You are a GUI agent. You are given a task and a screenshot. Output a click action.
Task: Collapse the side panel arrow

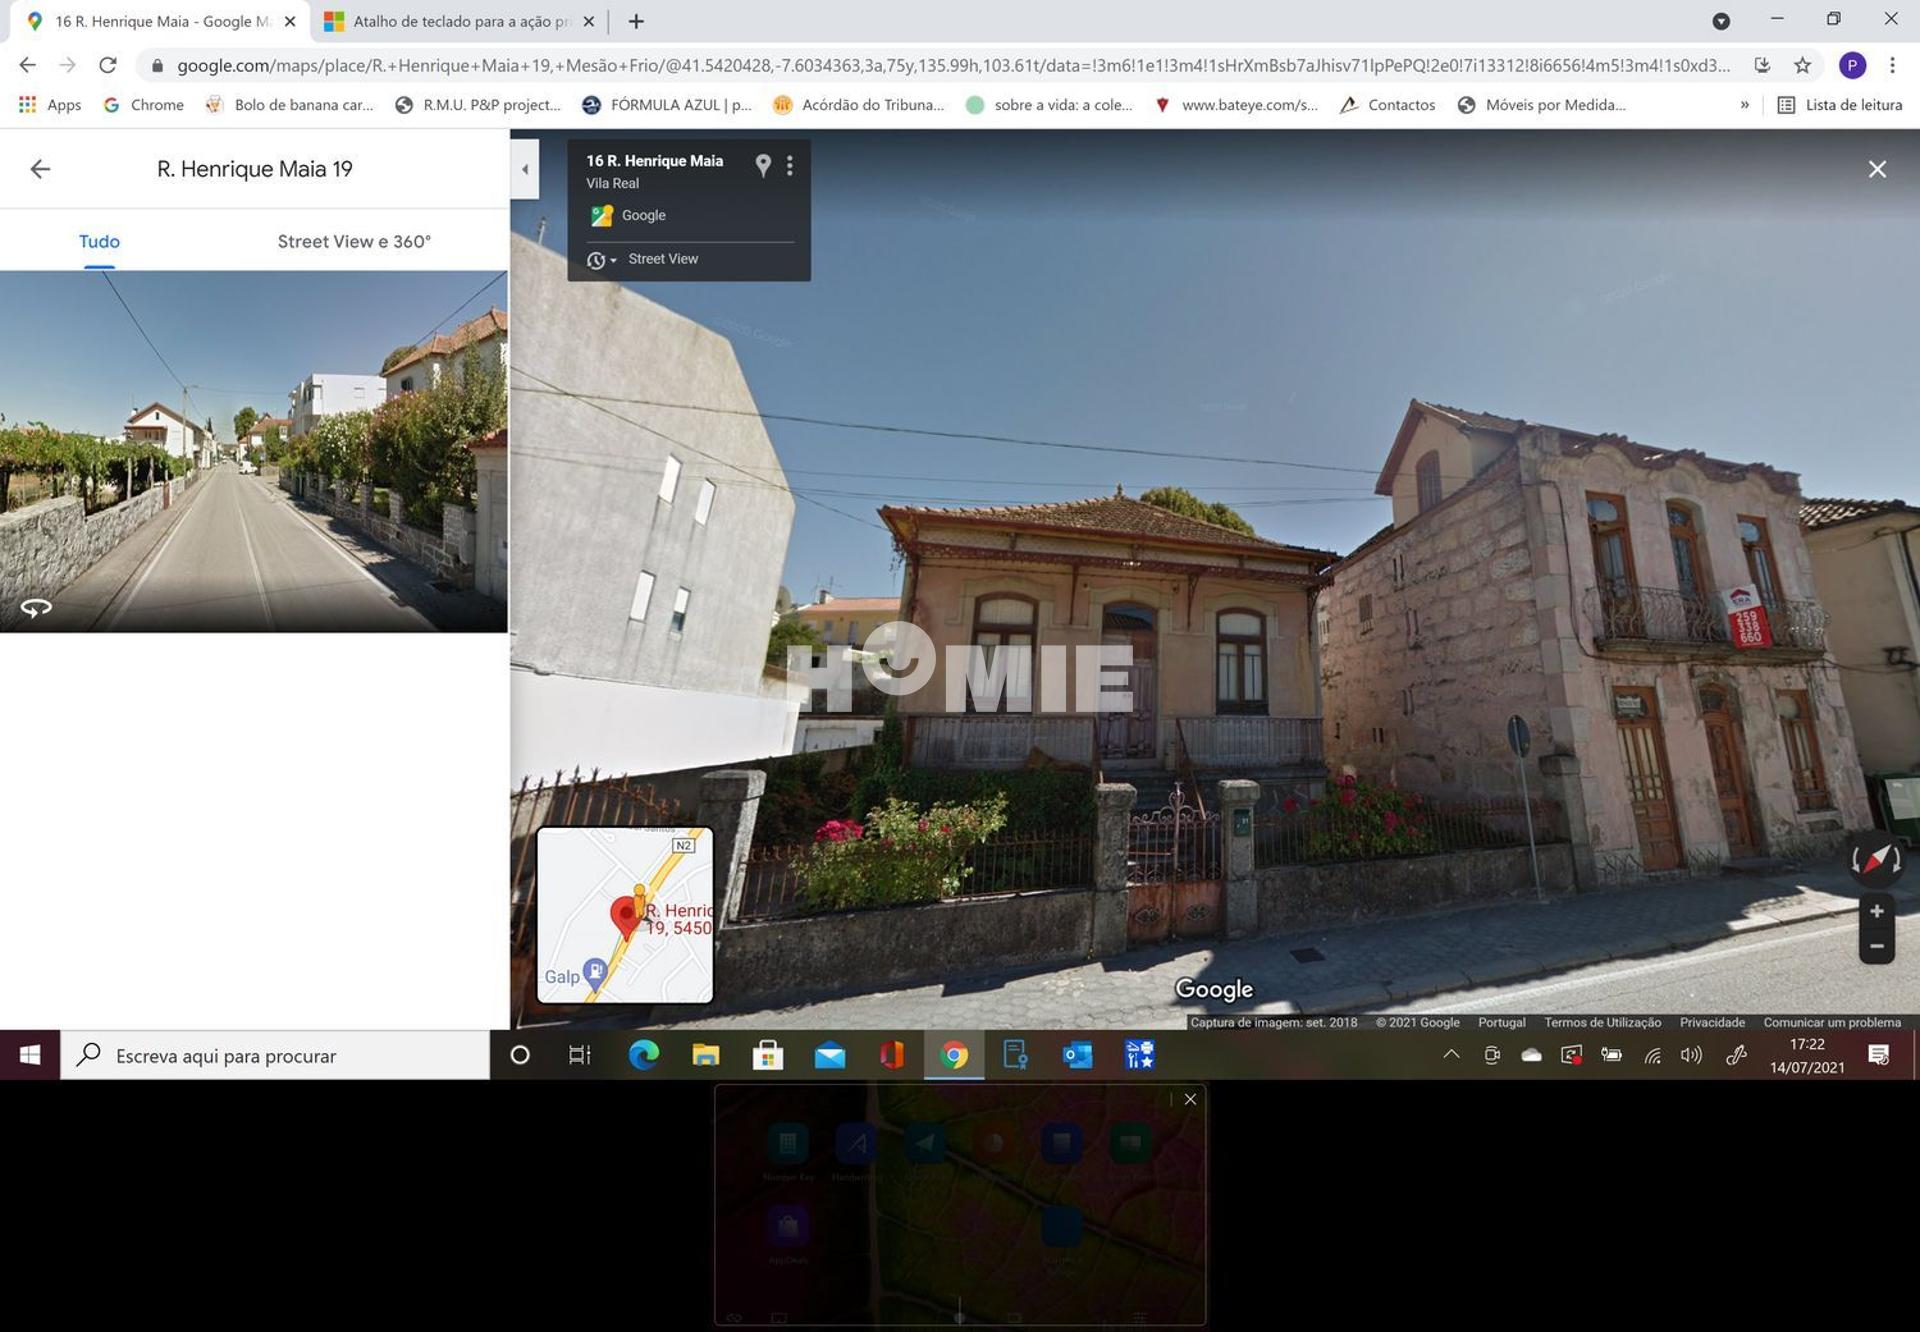(x=525, y=169)
